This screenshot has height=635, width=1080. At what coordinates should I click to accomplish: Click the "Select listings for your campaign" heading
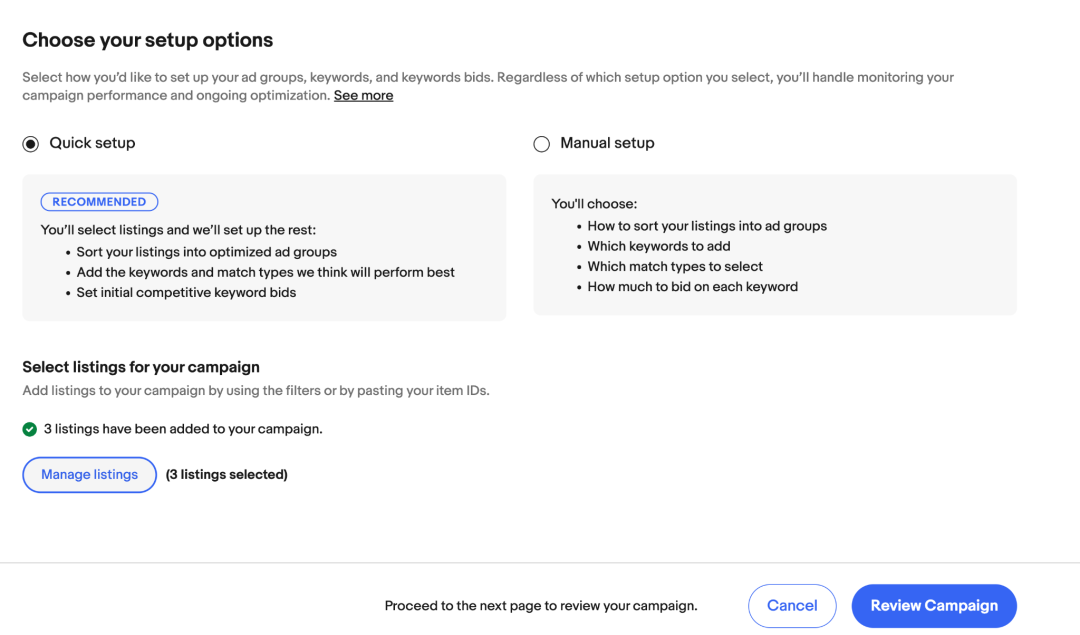click(x=141, y=367)
